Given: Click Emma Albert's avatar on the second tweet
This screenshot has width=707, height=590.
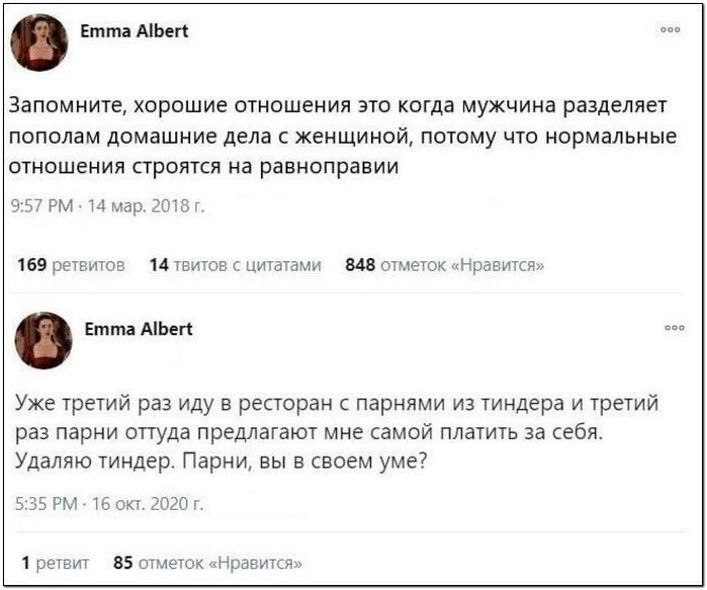Looking at the screenshot, I should [44, 340].
